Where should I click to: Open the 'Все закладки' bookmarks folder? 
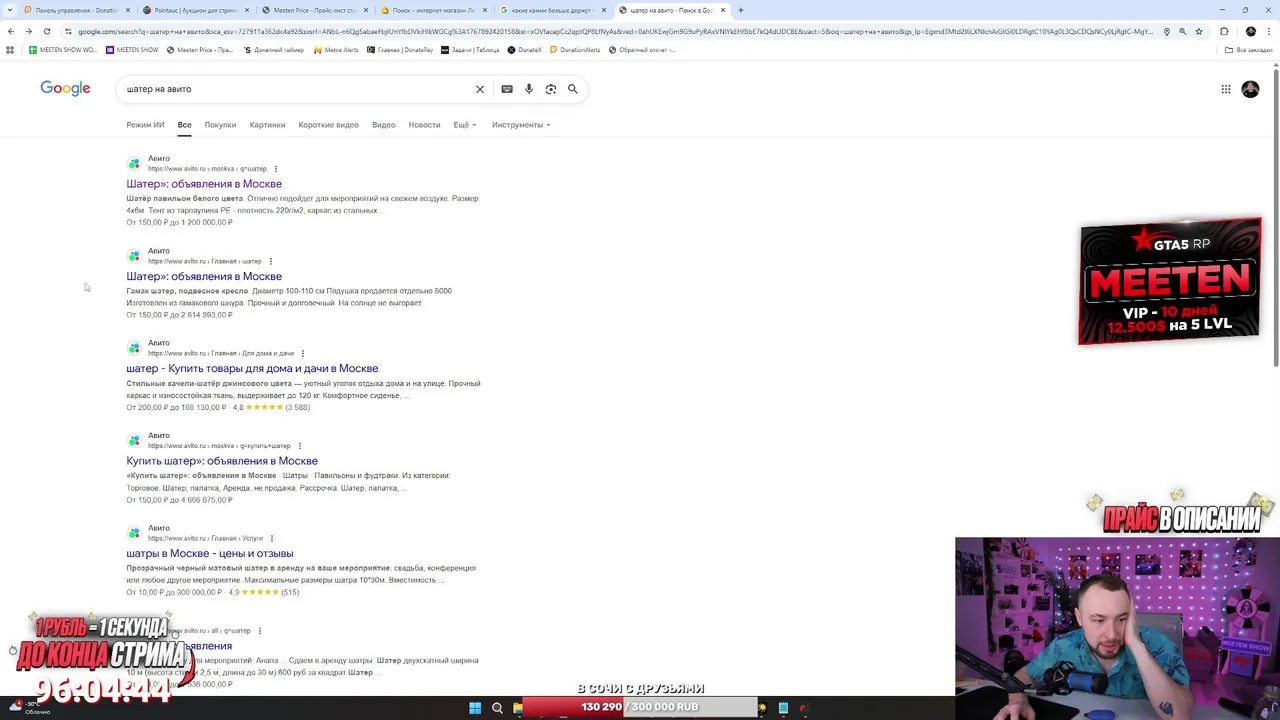pos(1249,50)
